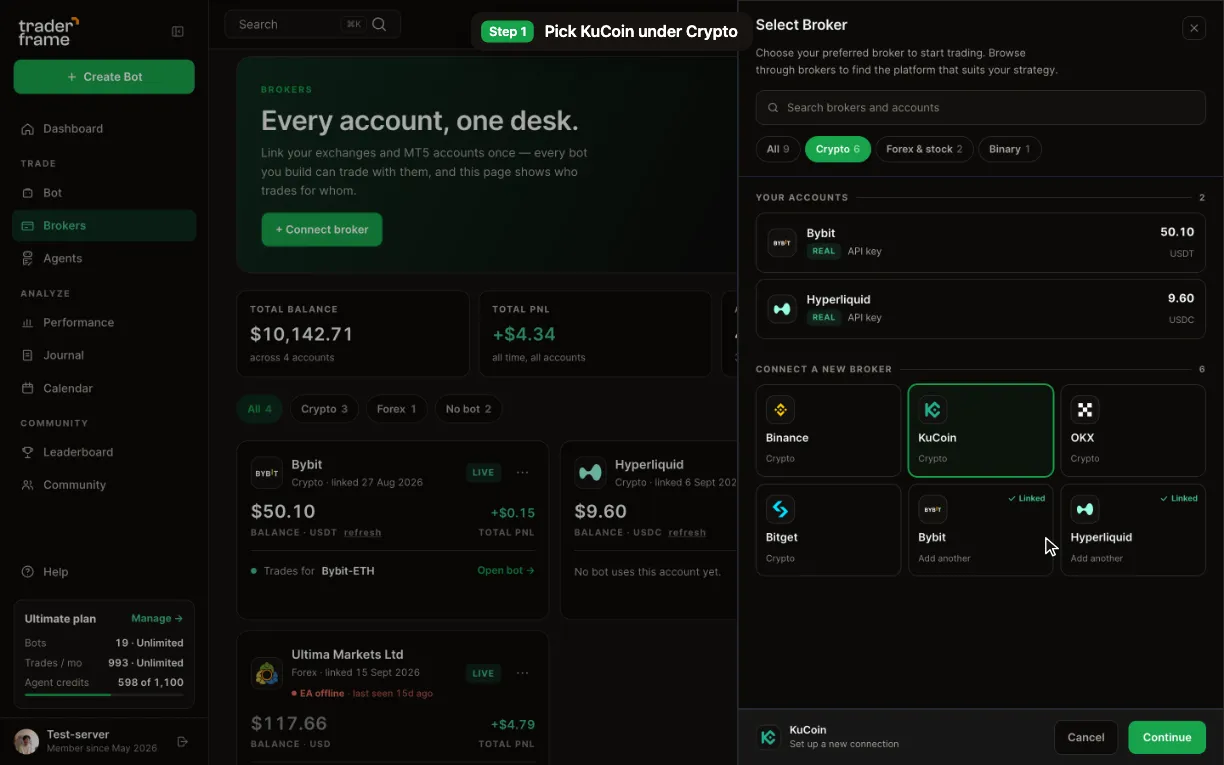The width and height of the screenshot is (1224, 765).
Task: Click the Continue button
Action: [1167, 738]
